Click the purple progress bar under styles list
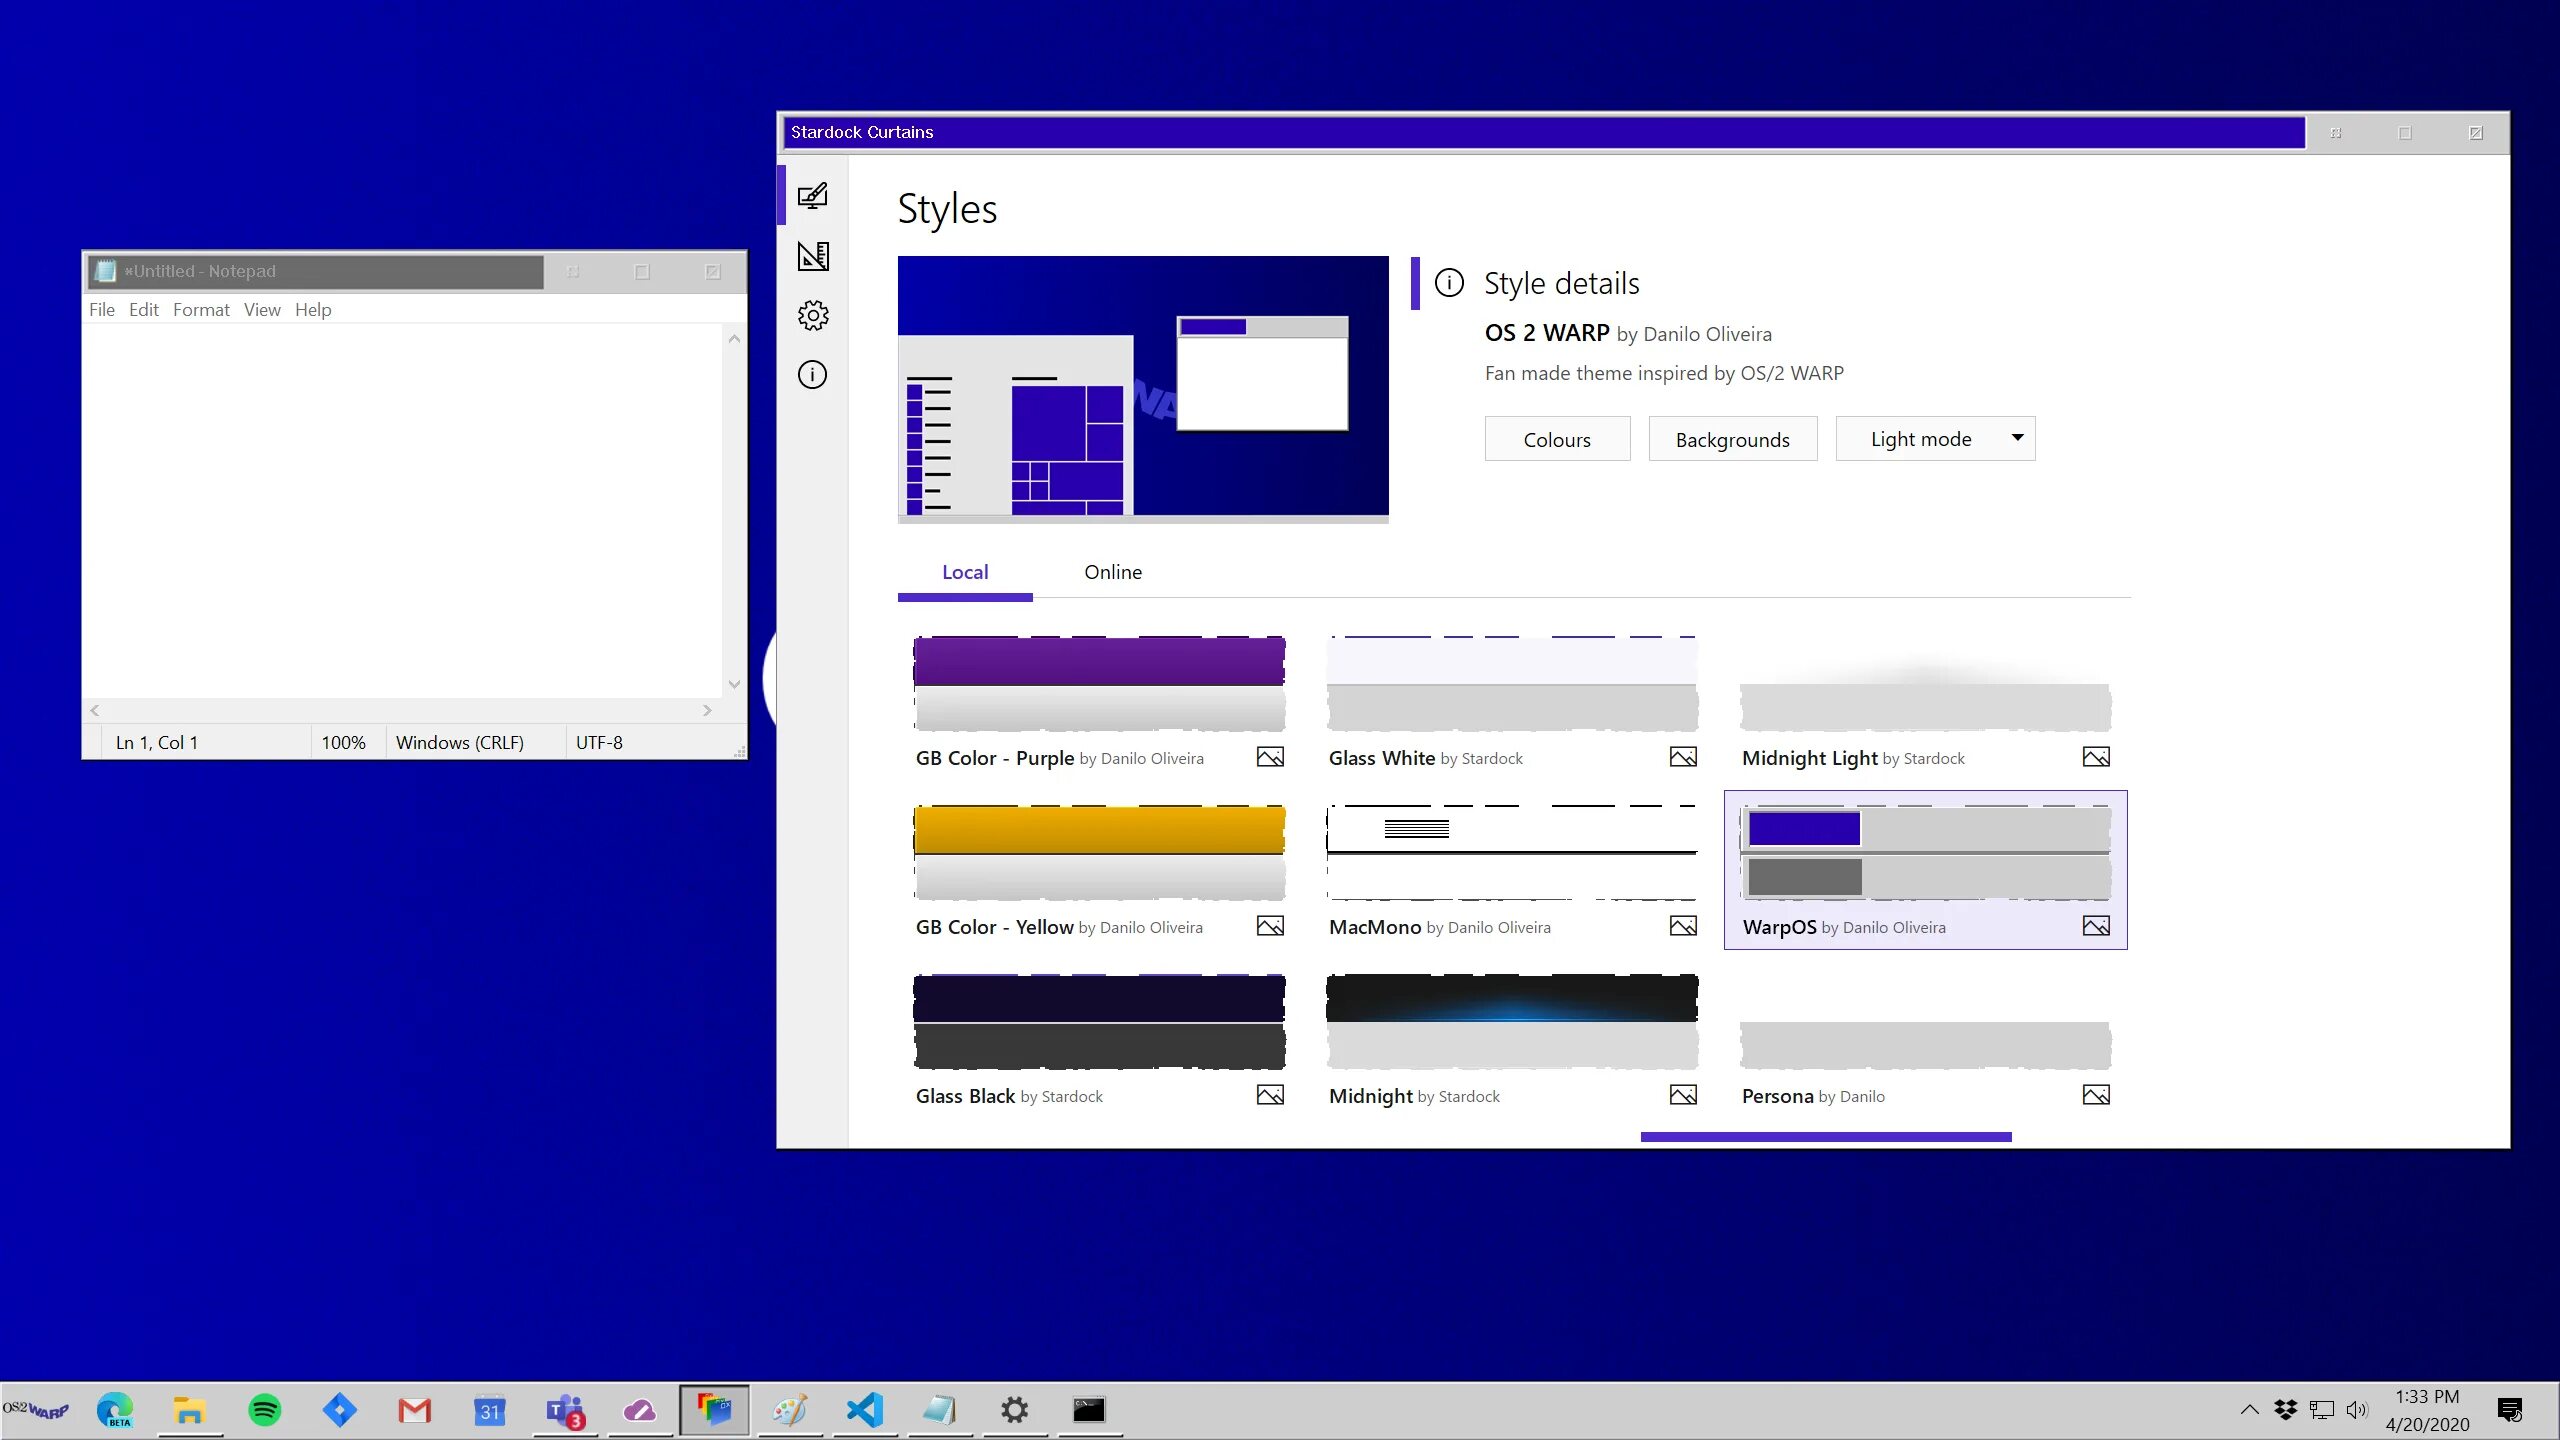 pyautogui.click(x=1826, y=1137)
